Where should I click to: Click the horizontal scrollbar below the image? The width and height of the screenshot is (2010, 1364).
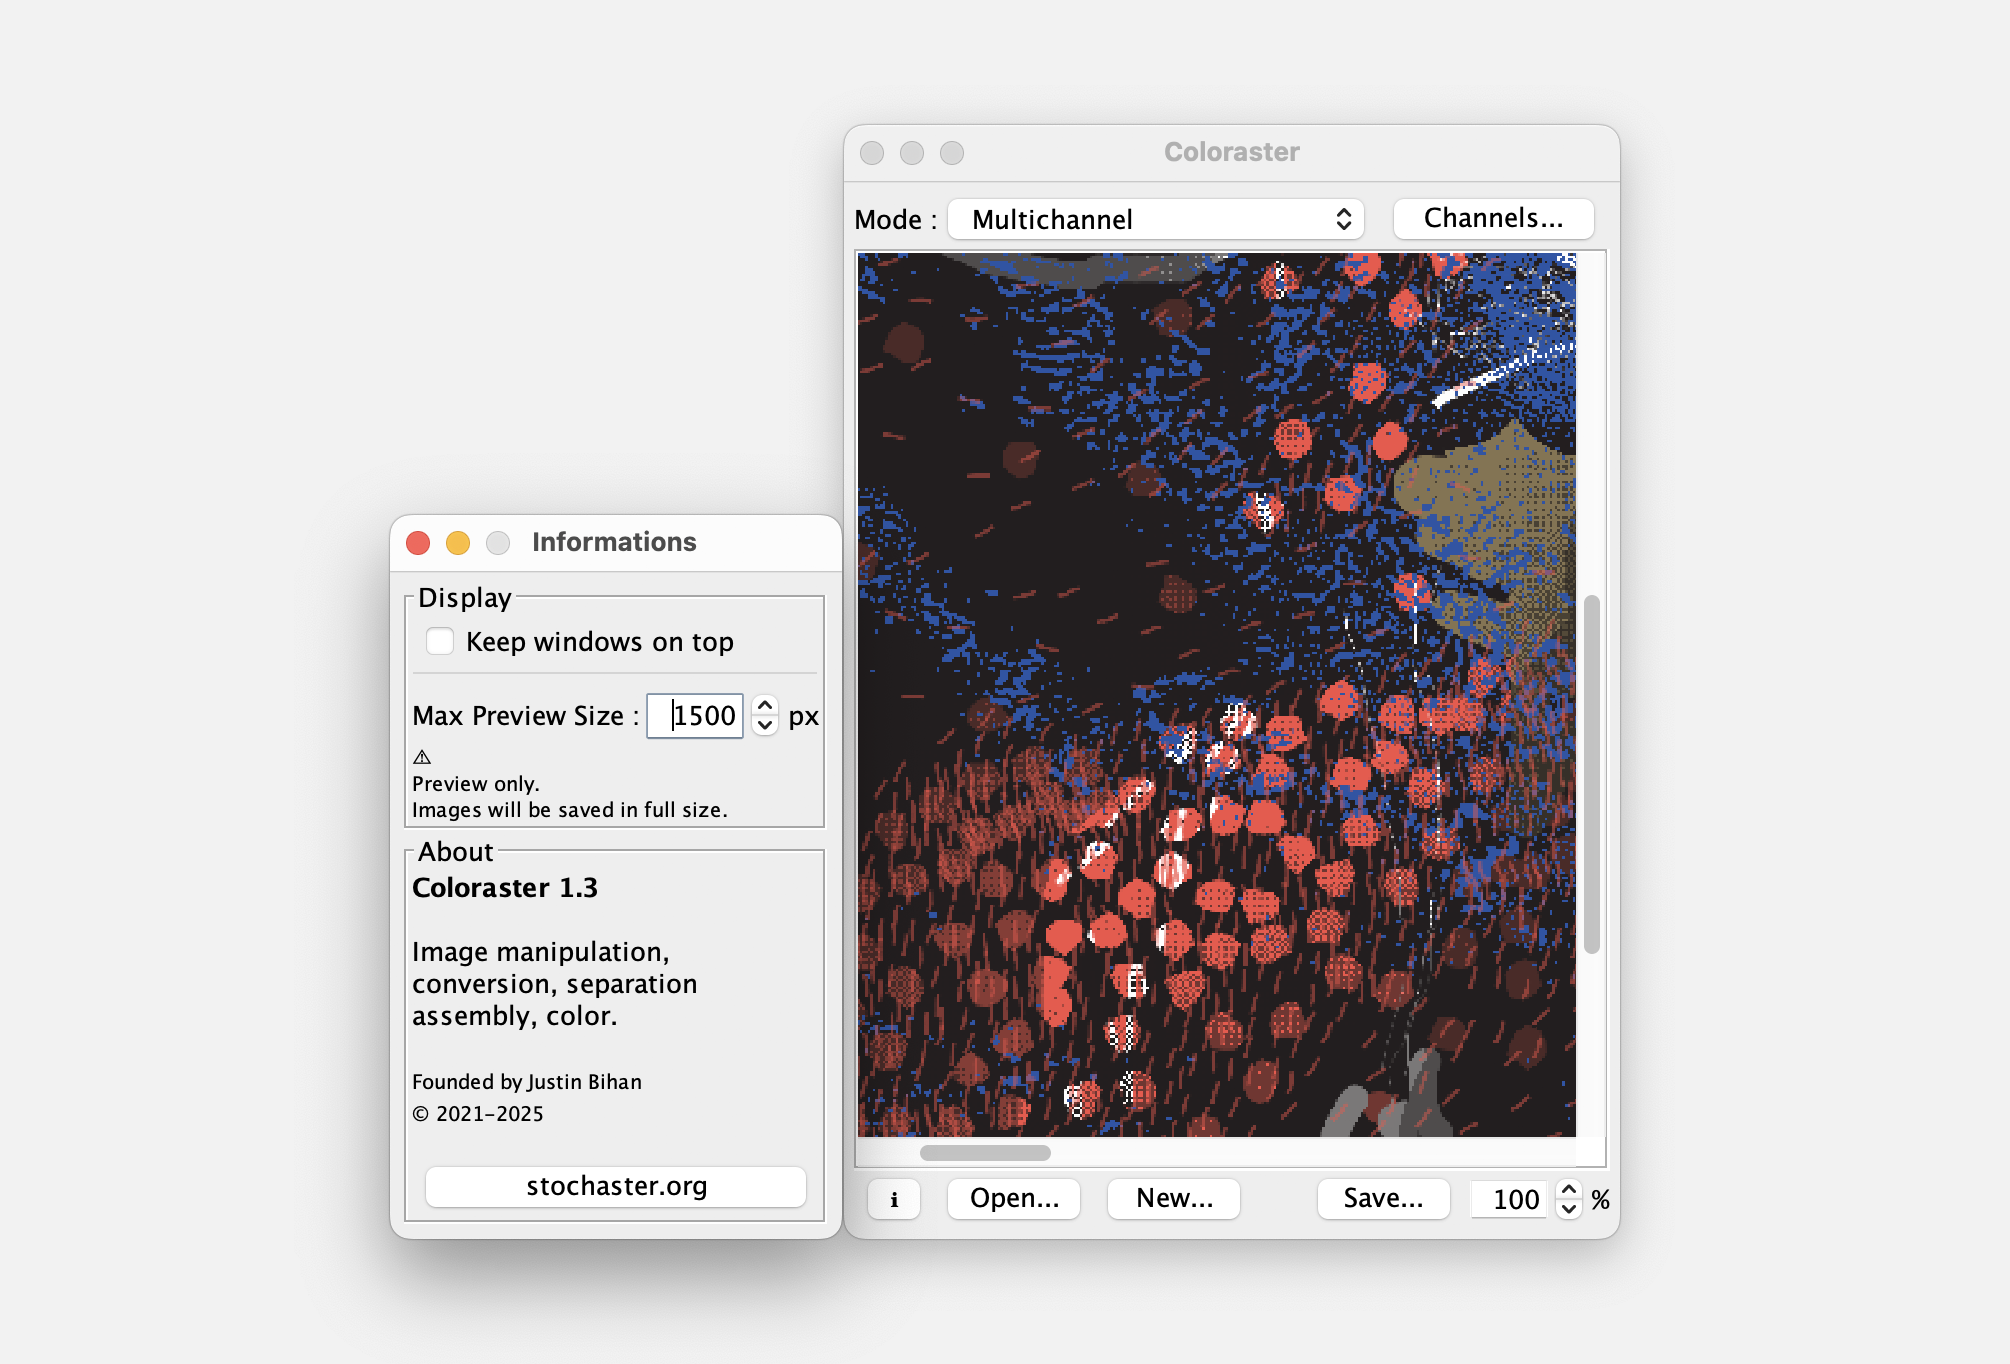(x=984, y=1153)
